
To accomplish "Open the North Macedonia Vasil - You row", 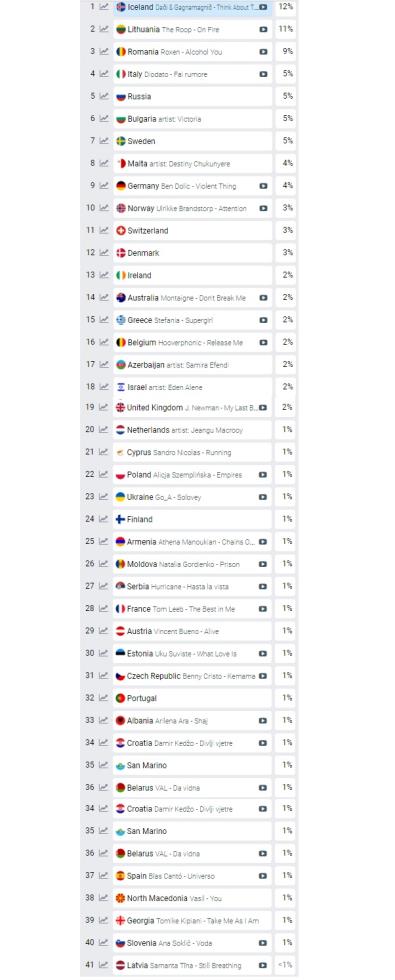I will pos(192,898).
